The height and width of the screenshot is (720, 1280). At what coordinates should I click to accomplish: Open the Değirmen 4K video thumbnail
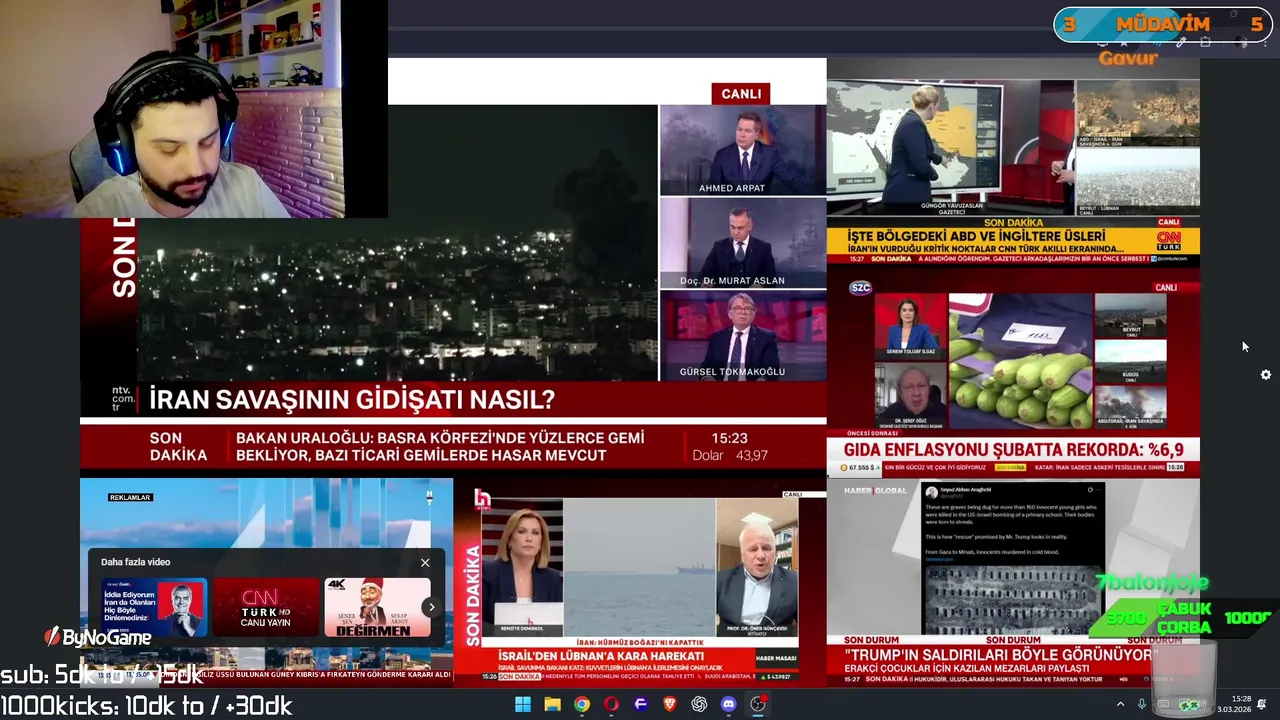[377, 607]
